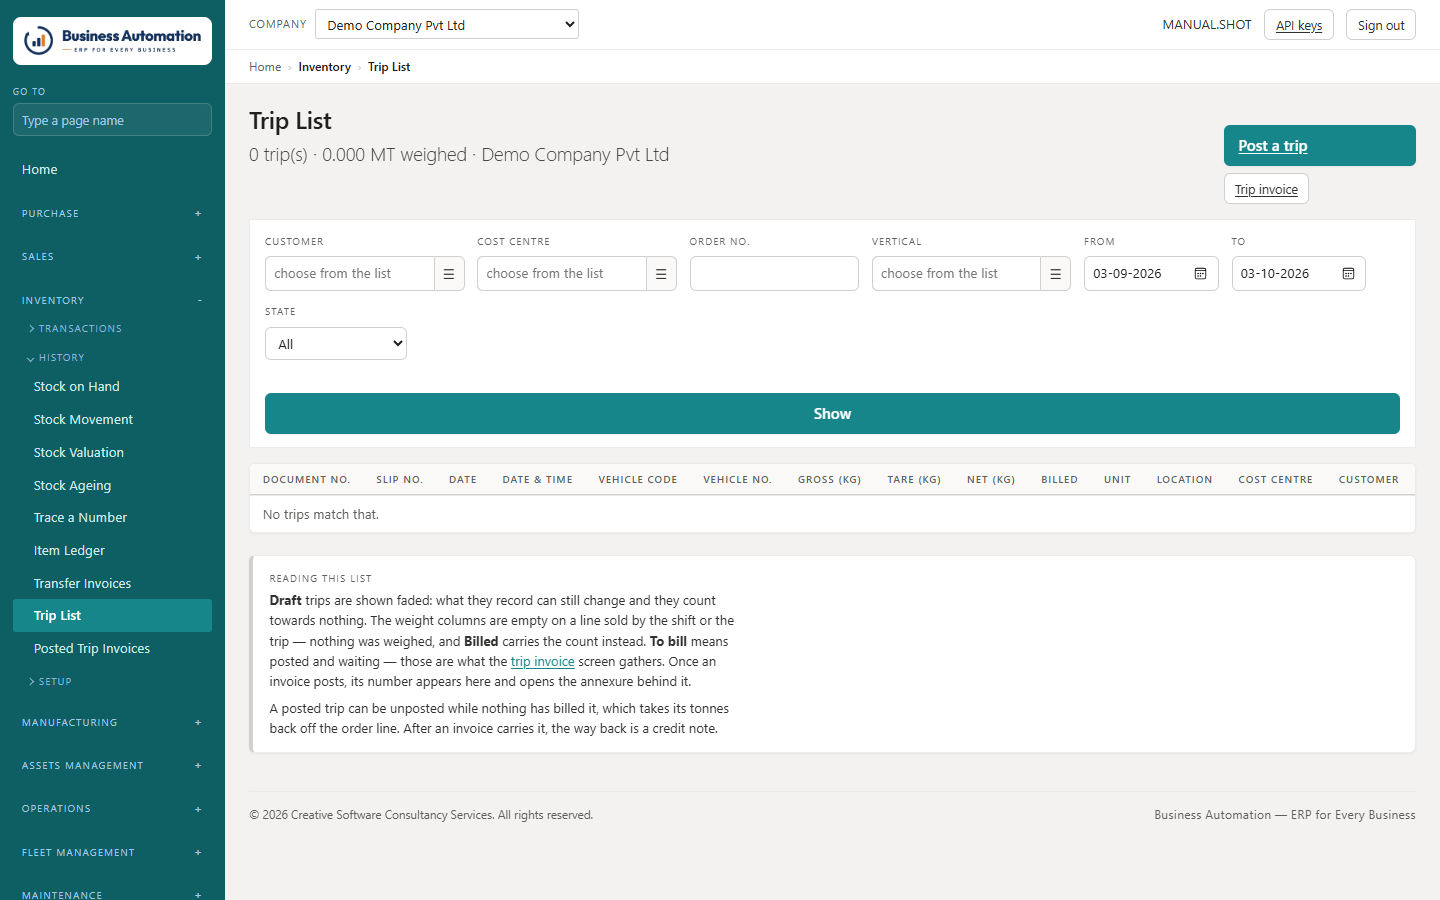Expand the Fleet Management section
This screenshot has width=1440, height=900.
point(112,853)
